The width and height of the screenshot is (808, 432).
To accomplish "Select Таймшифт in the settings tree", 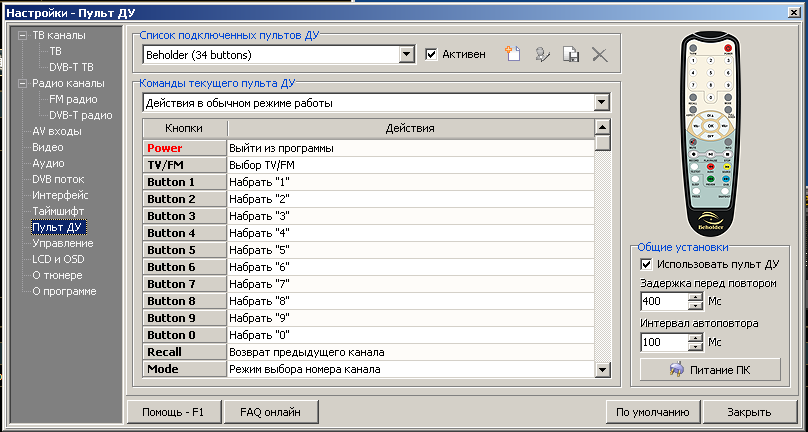I will click(x=57, y=211).
